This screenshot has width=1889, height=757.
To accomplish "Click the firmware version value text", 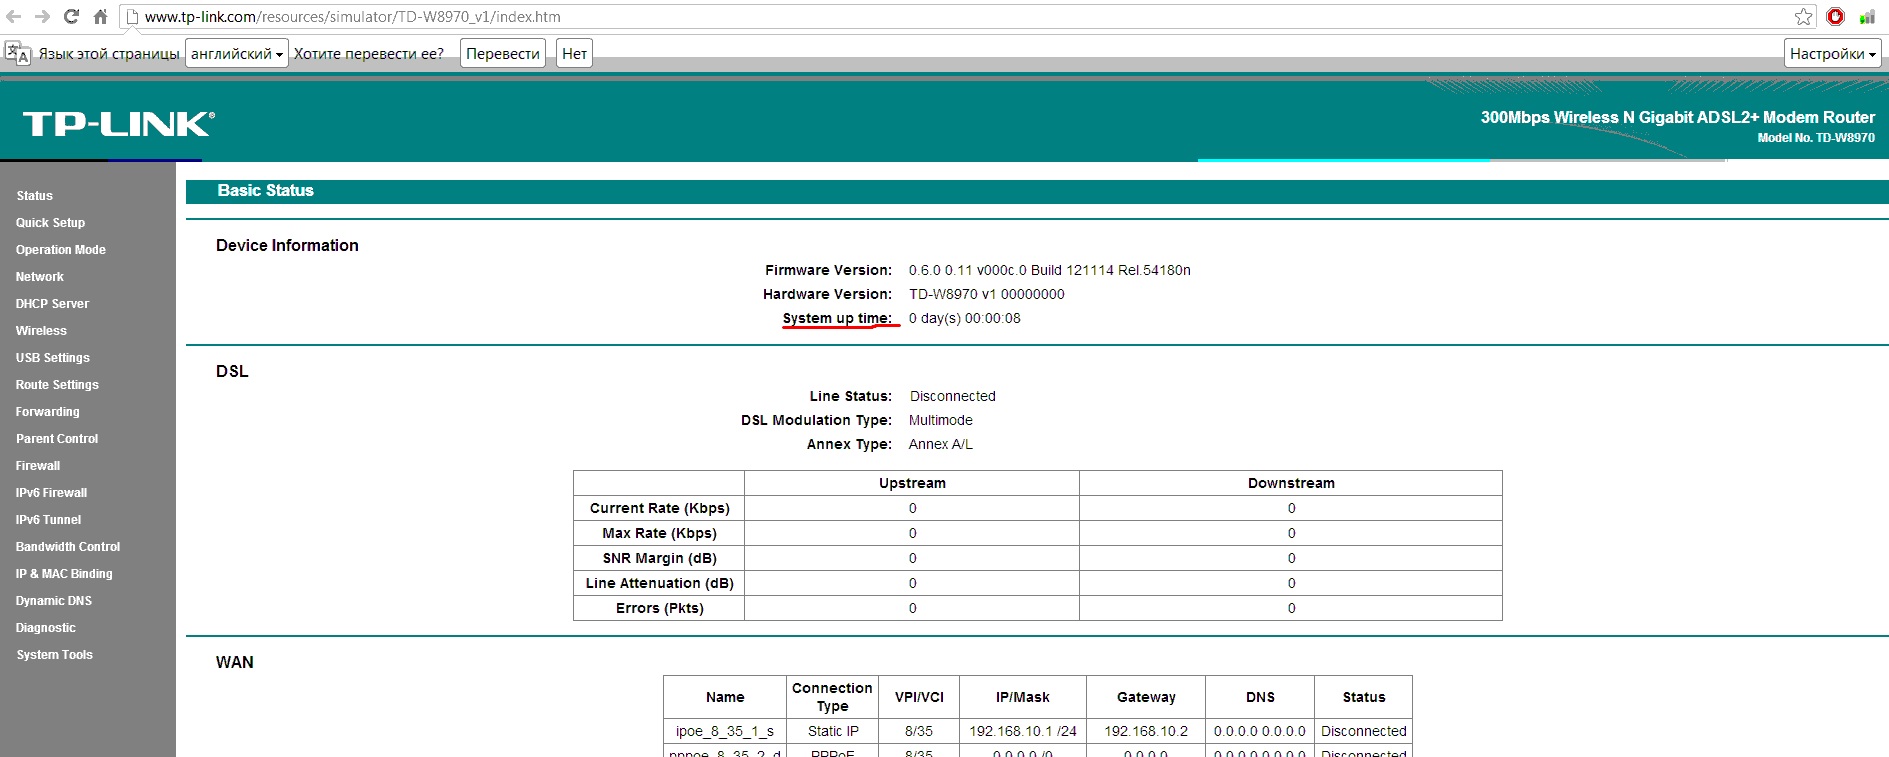I will pos(1049,270).
